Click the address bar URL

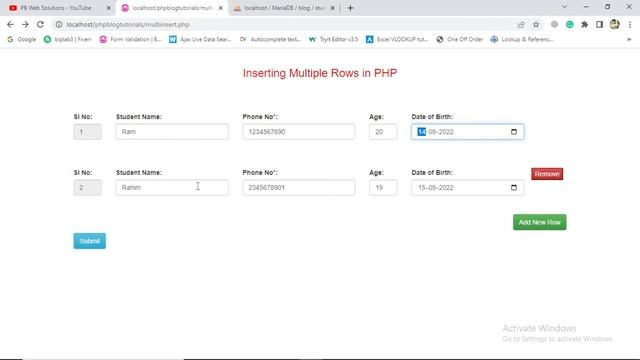[128, 24]
